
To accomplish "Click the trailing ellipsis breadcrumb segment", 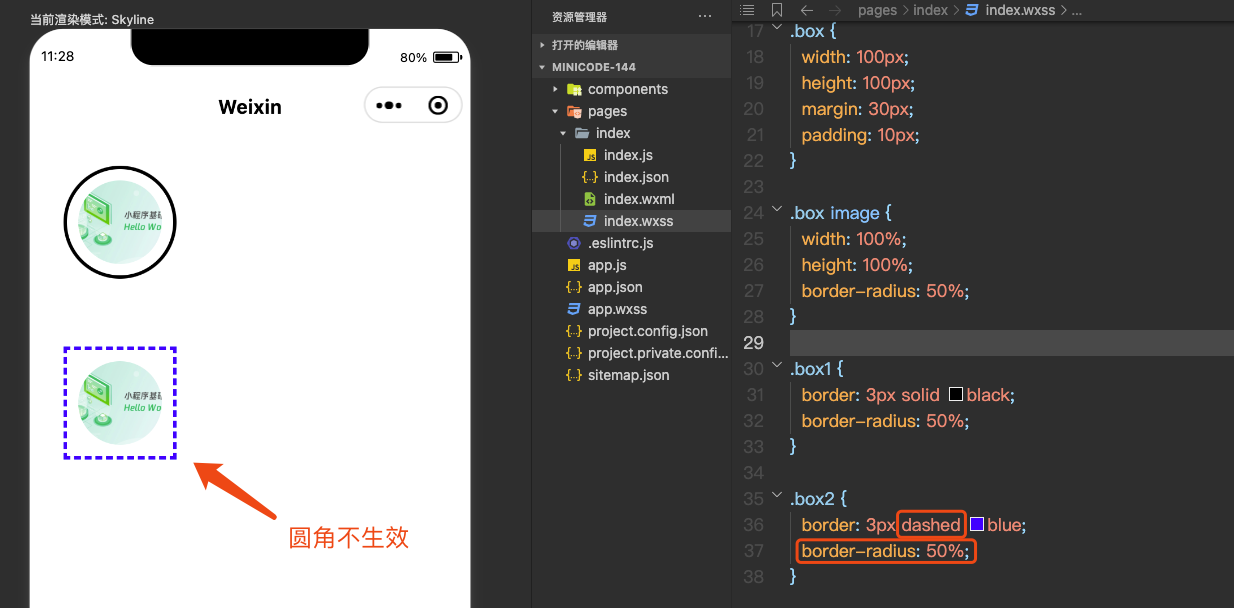I will (x=1077, y=10).
